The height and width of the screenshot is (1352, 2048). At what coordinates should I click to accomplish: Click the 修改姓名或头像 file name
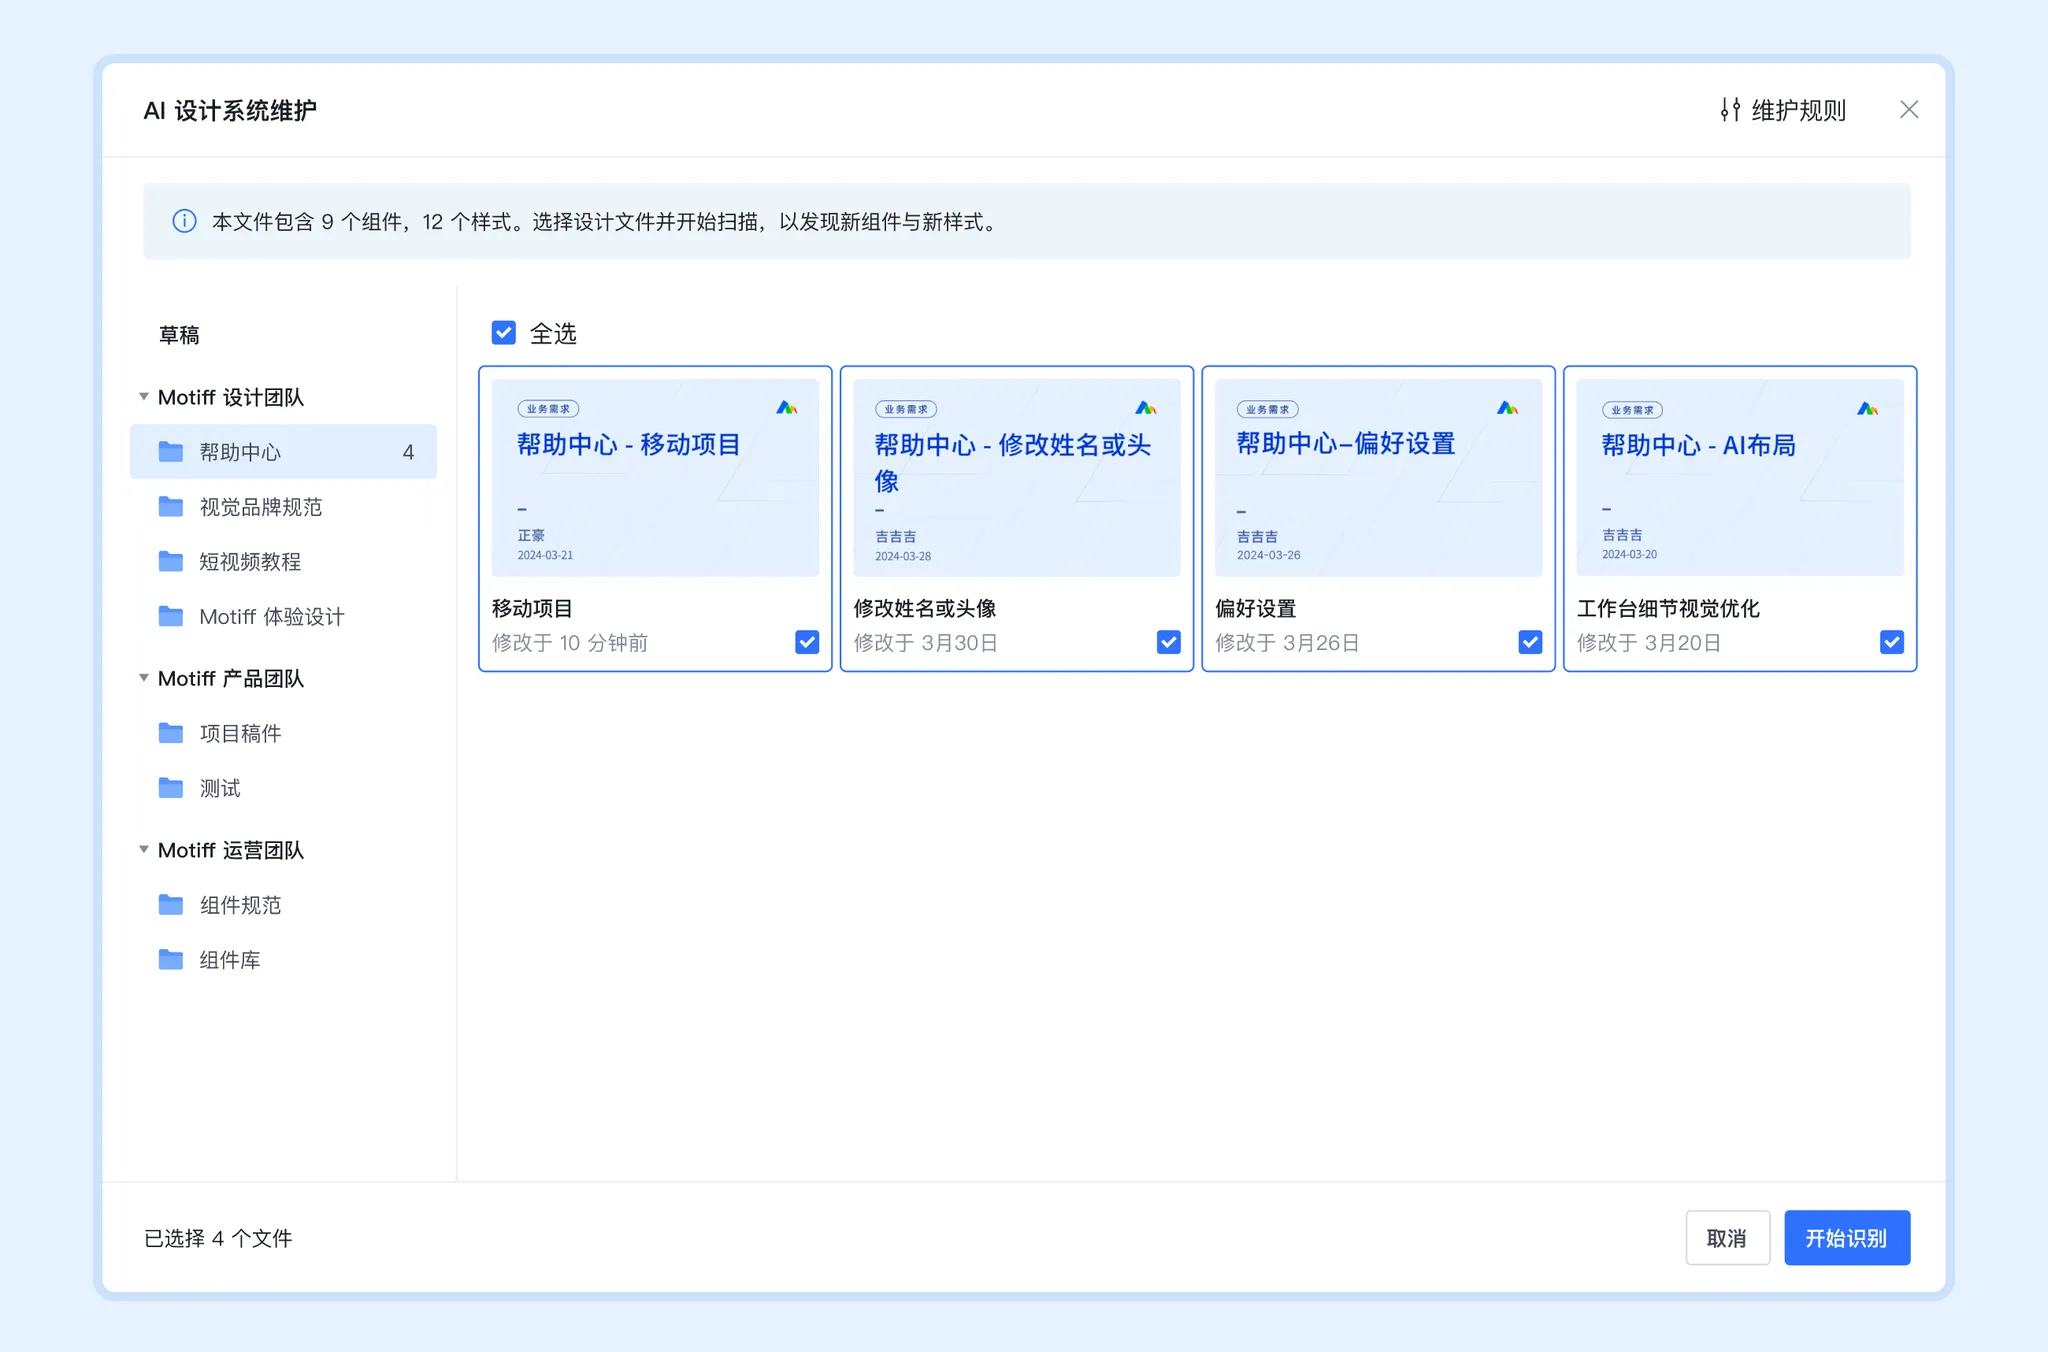pos(925,608)
